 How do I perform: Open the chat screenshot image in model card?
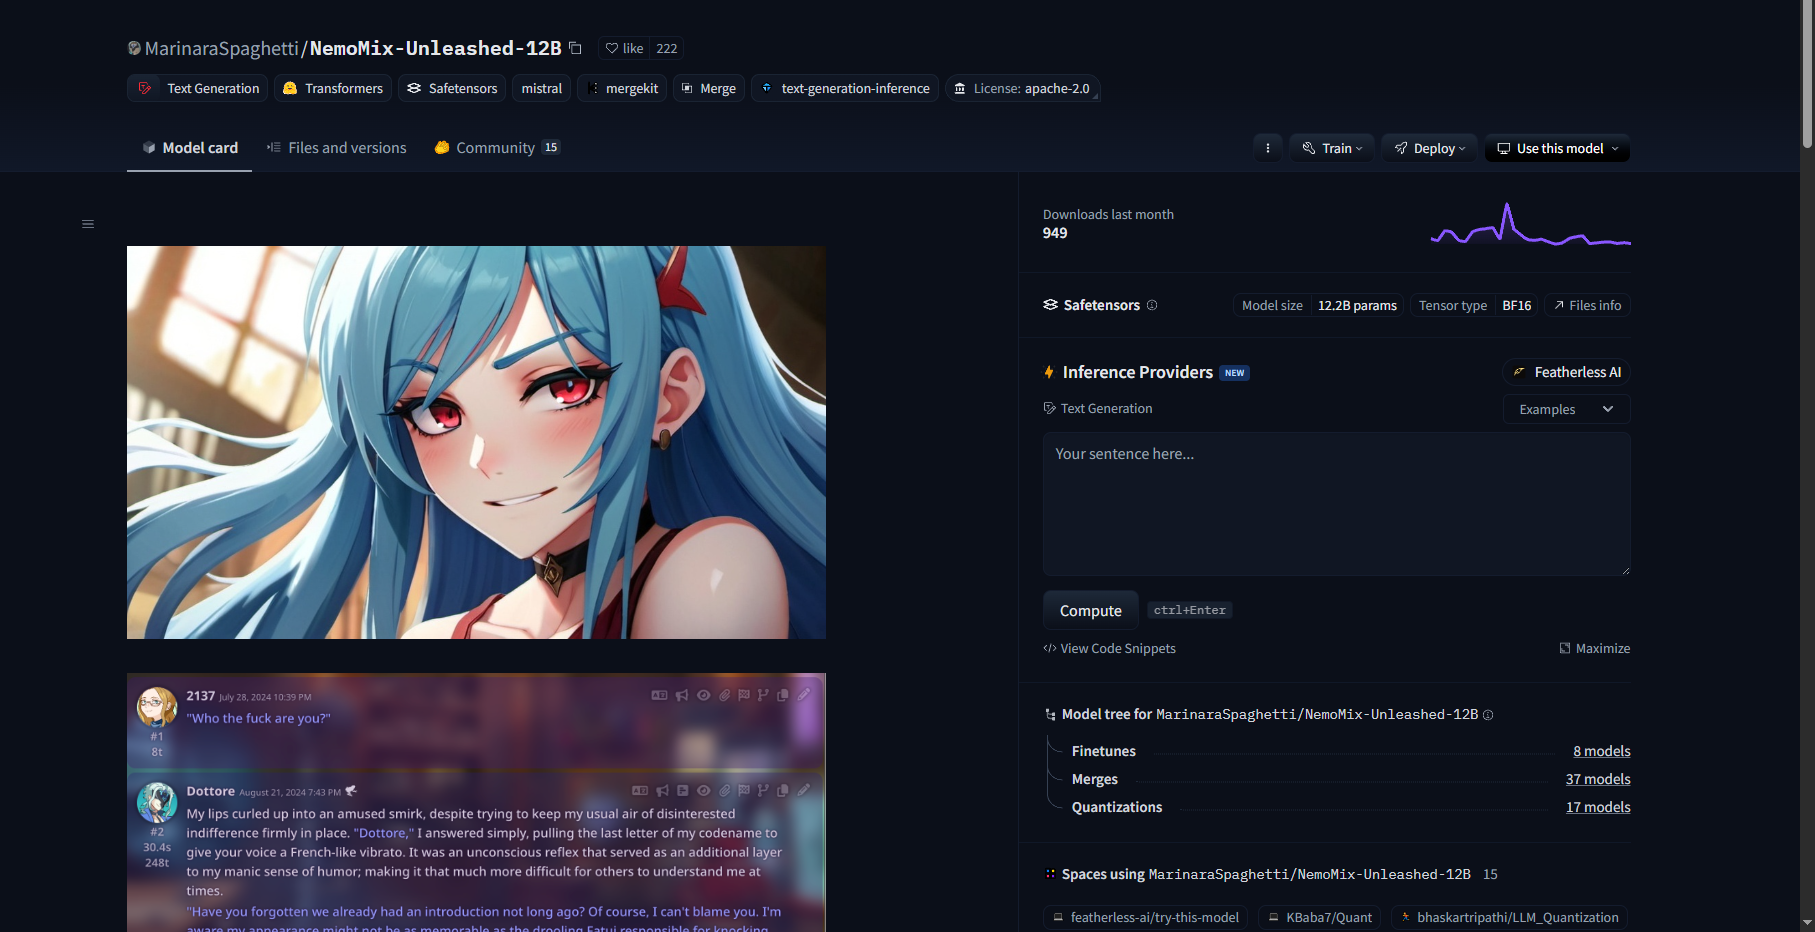(x=476, y=802)
